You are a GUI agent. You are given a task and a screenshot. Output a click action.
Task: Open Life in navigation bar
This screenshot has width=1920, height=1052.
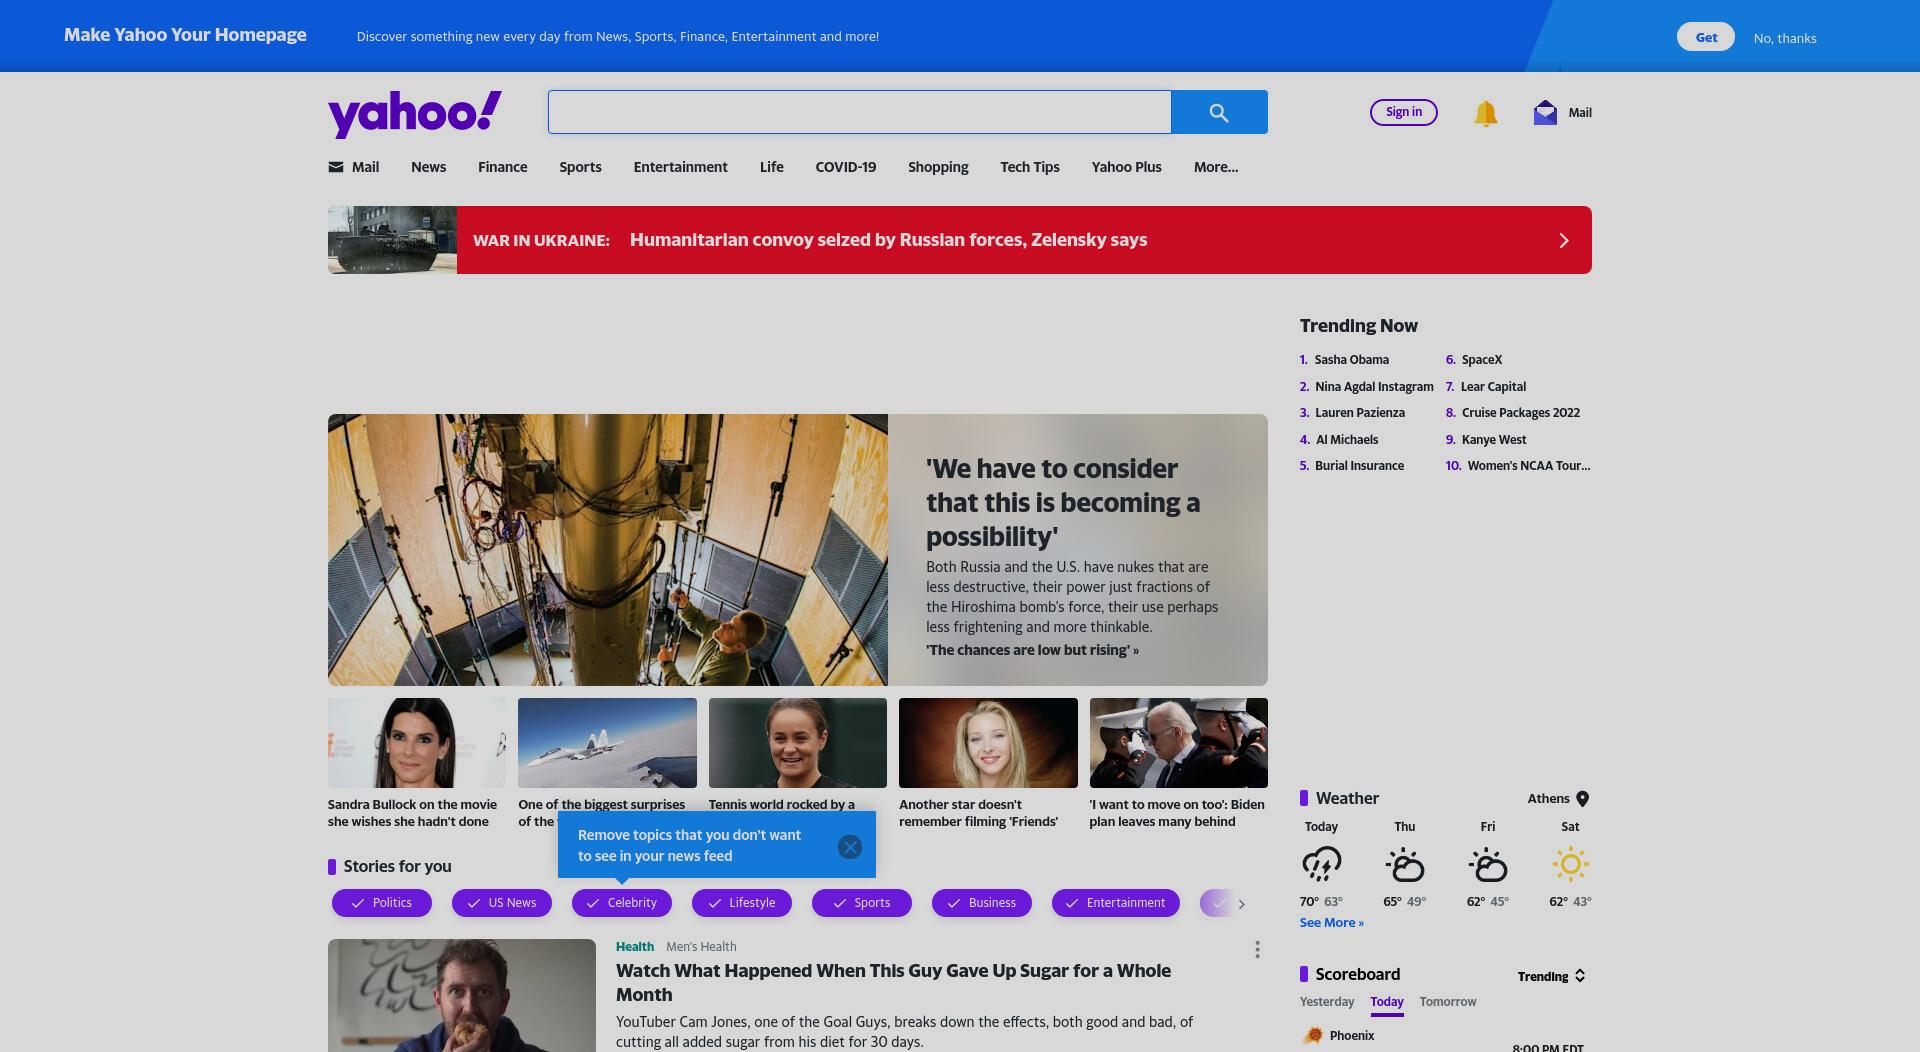click(x=771, y=167)
